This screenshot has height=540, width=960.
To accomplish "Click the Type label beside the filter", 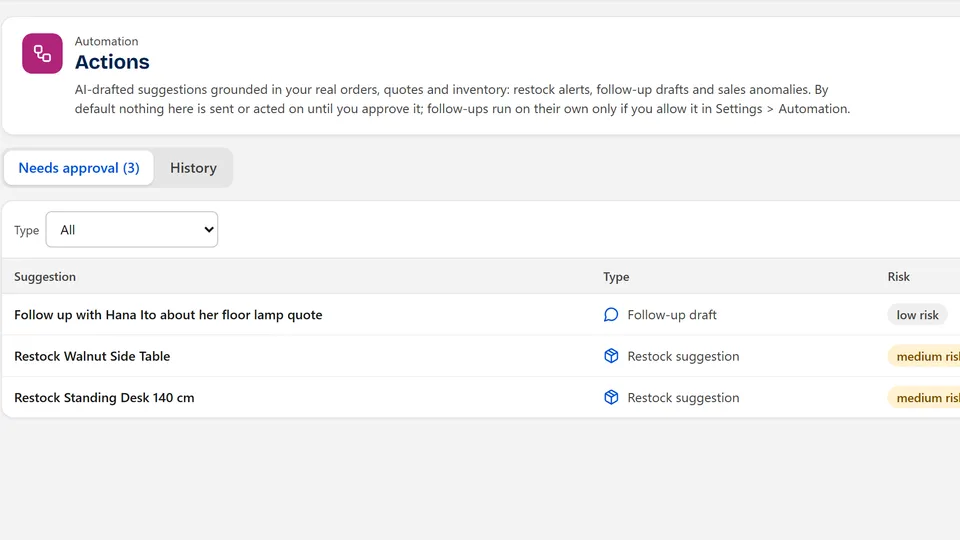I will tap(26, 230).
